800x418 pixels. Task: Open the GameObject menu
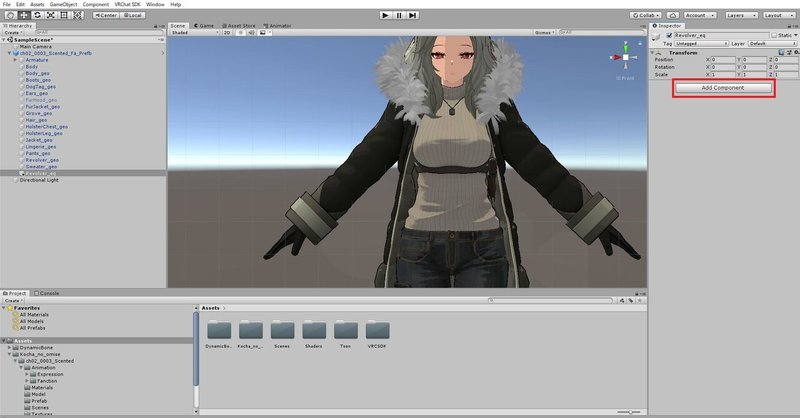[63, 4]
